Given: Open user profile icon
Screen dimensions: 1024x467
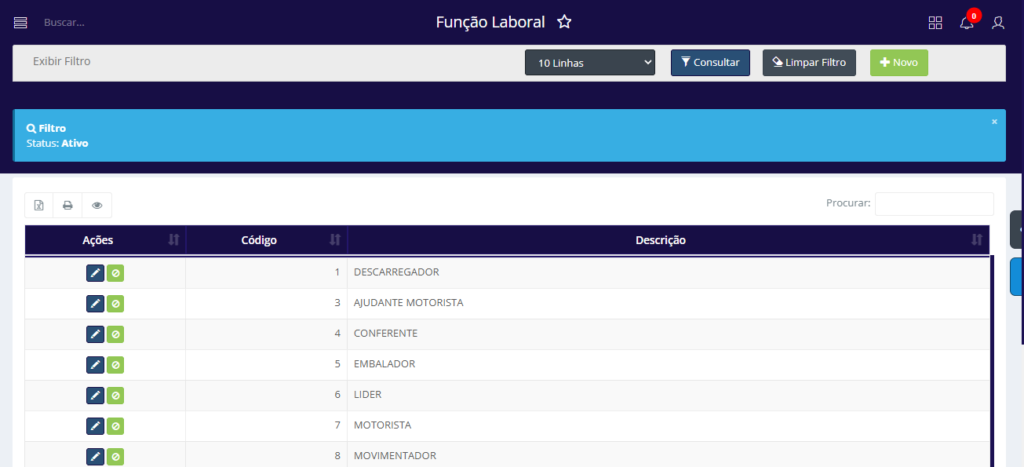Looking at the screenshot, I should point(997,22).
